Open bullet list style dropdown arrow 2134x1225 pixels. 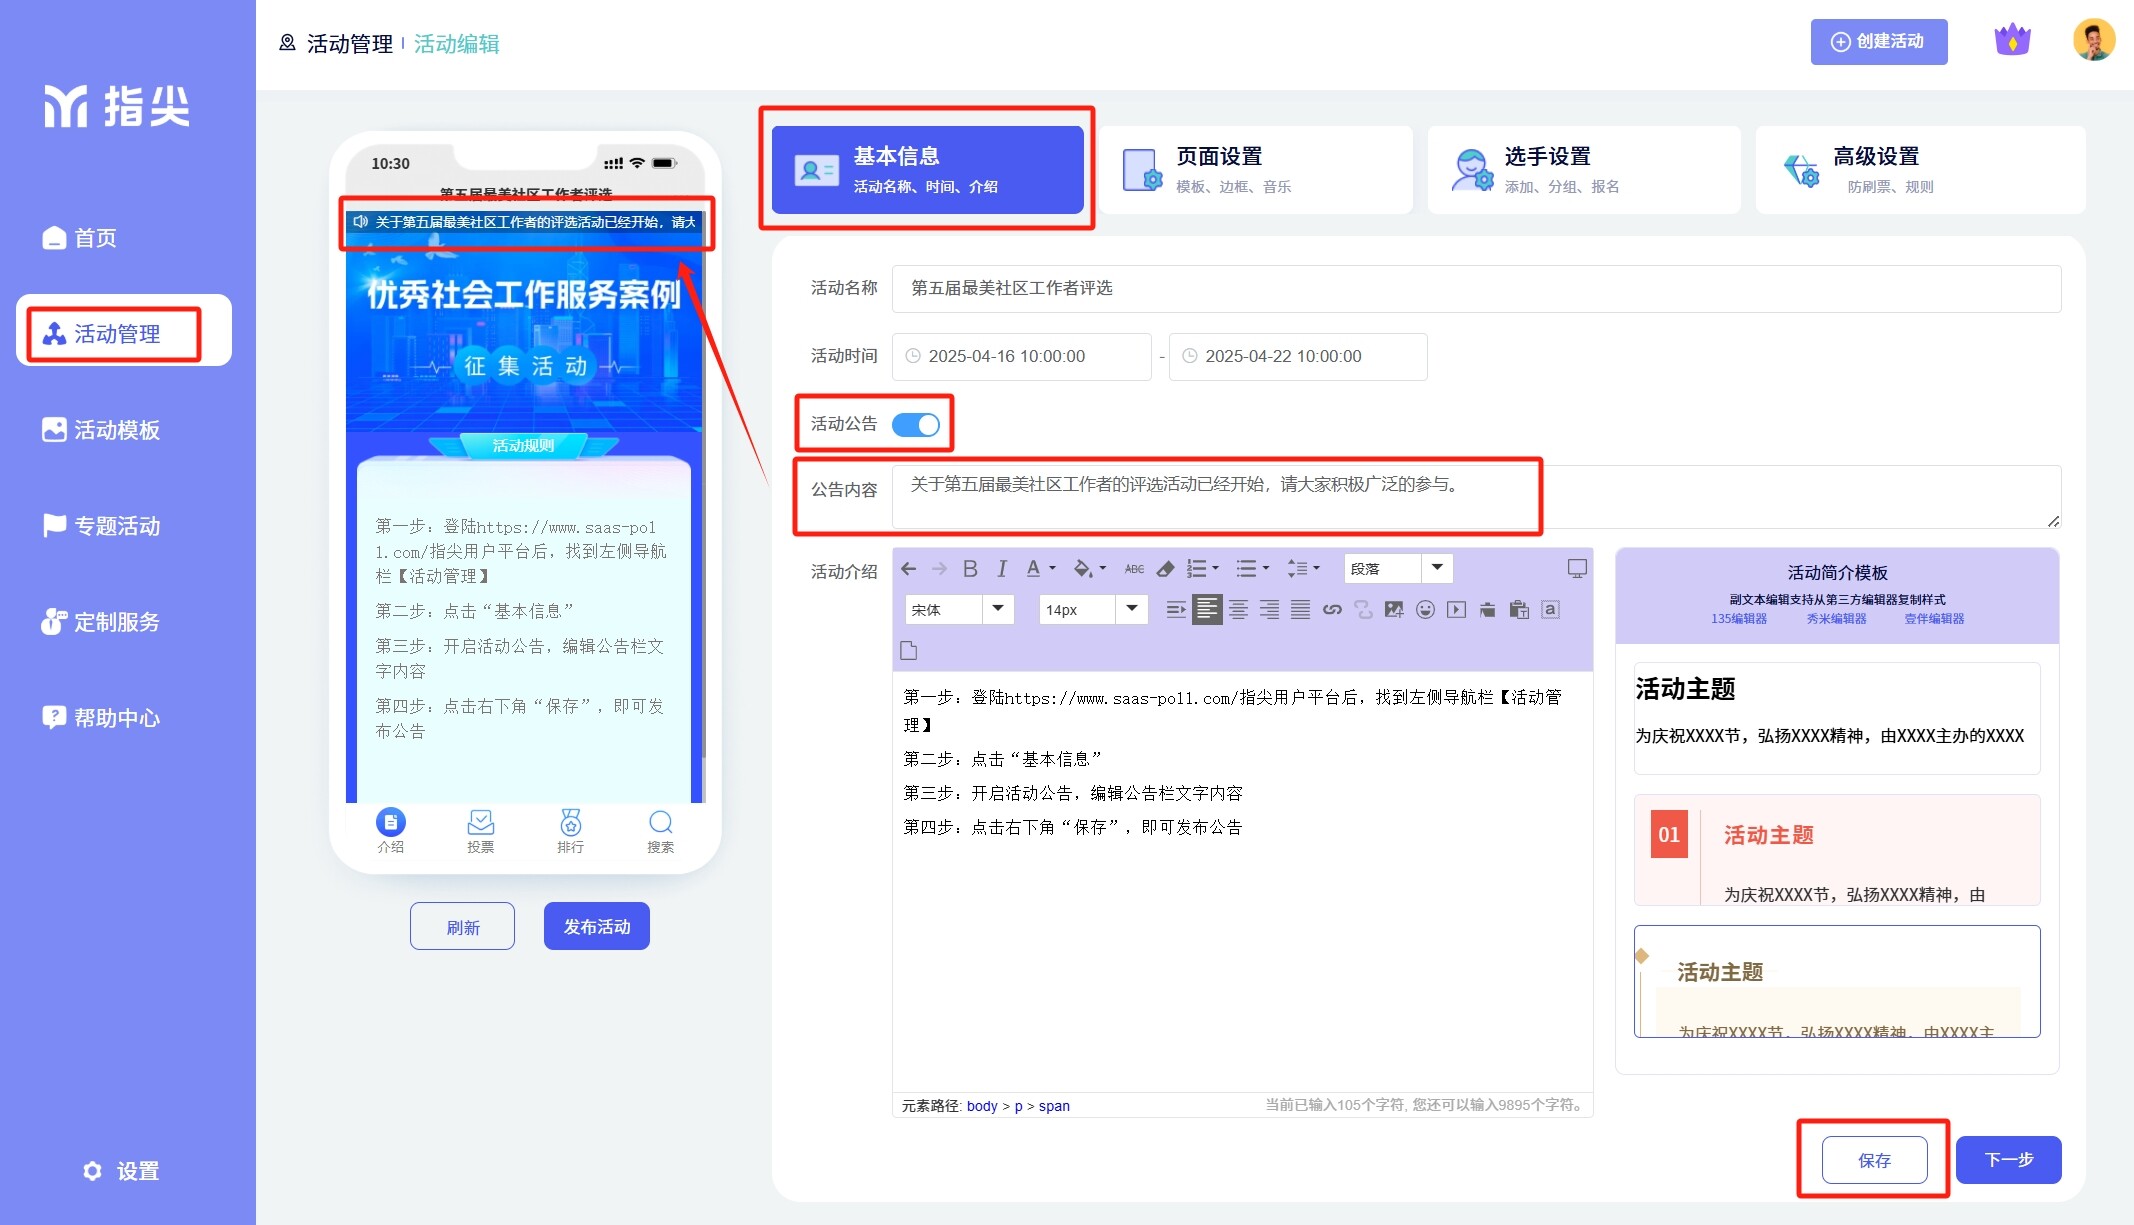point(1266,569)
